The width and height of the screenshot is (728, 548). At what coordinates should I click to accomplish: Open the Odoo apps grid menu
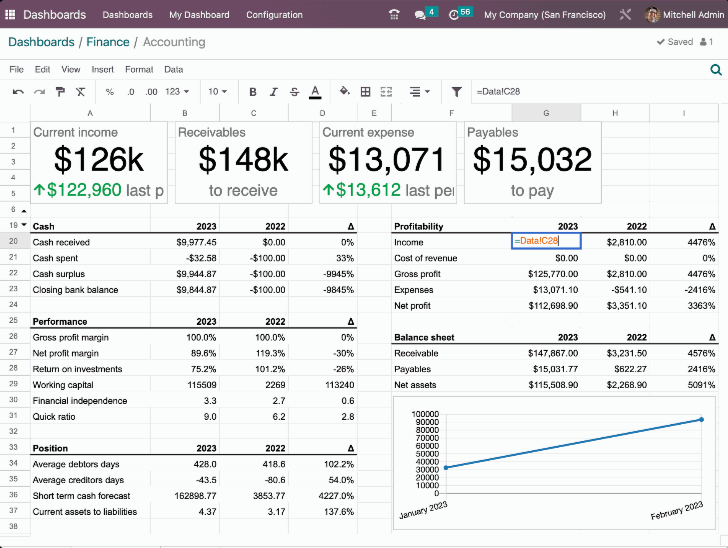(x=12, y=15)
